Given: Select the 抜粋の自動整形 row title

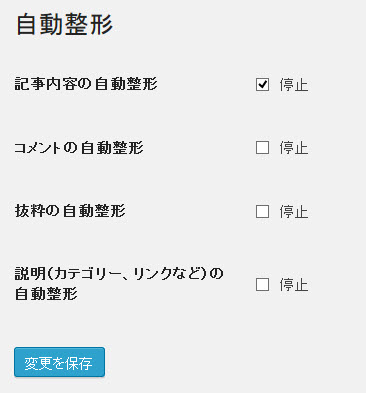Looking at the screenshot, I should click(x=70, y=211).
